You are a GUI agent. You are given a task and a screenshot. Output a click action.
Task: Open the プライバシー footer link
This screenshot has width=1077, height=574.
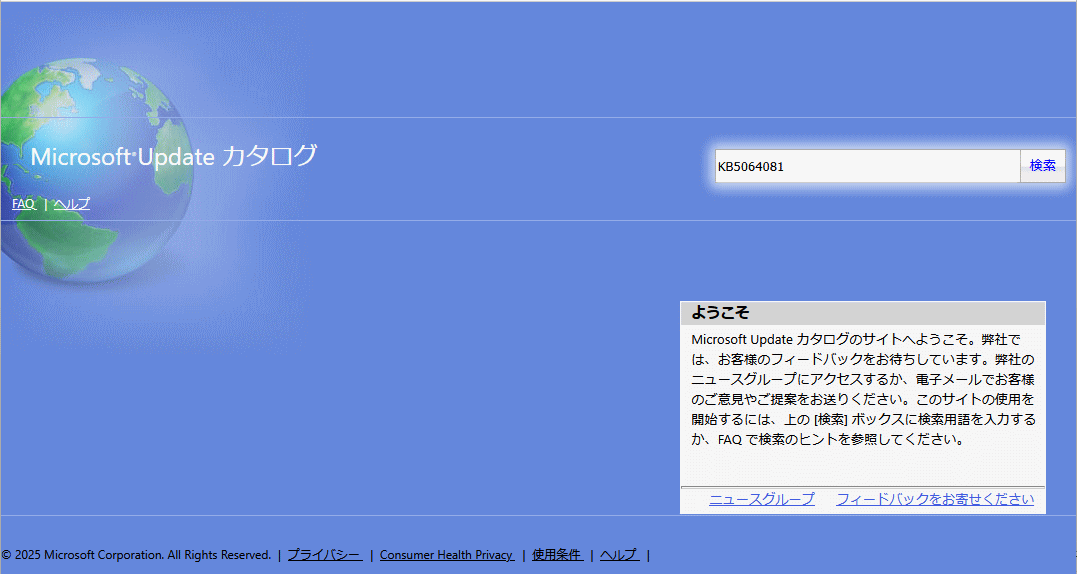pyautogui.click(x=324, y=555)
